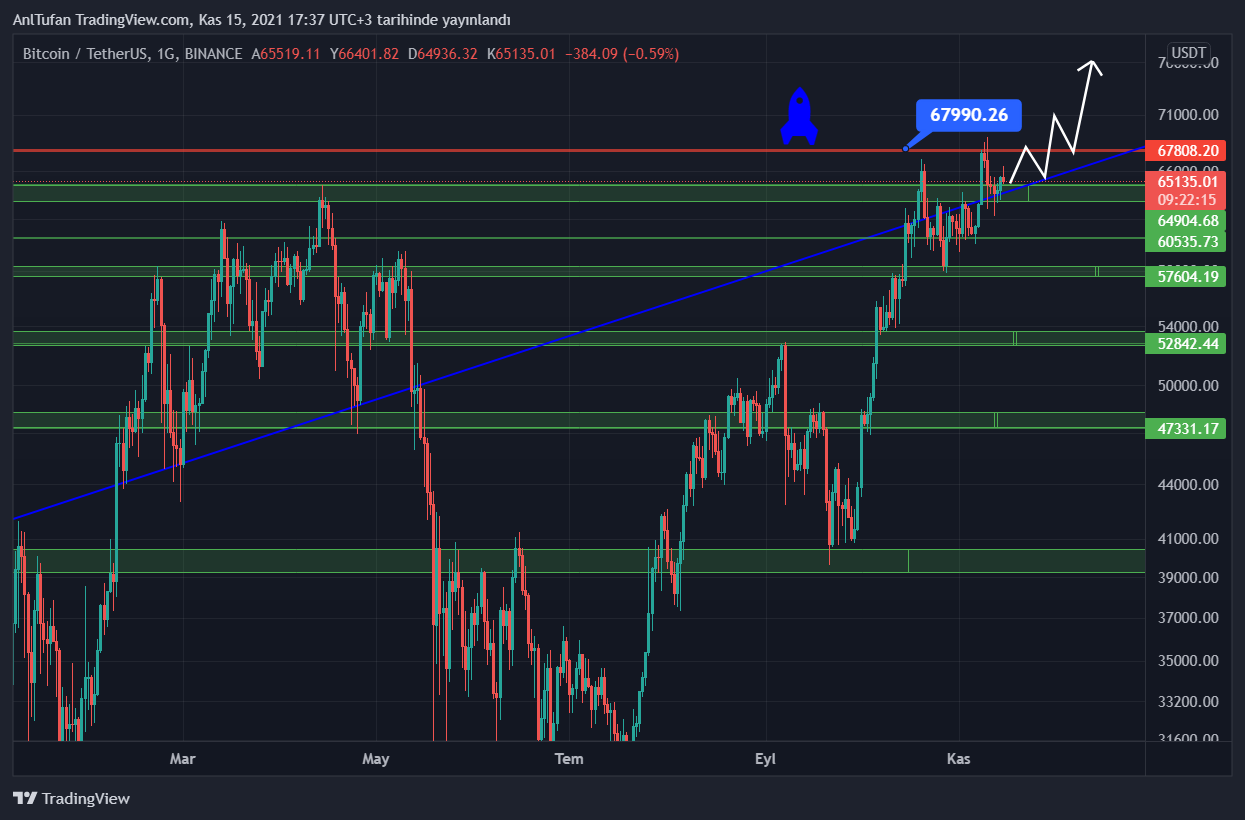Click the blue rocket icon above resistance
1245x820 pixels.
point(798,116)
